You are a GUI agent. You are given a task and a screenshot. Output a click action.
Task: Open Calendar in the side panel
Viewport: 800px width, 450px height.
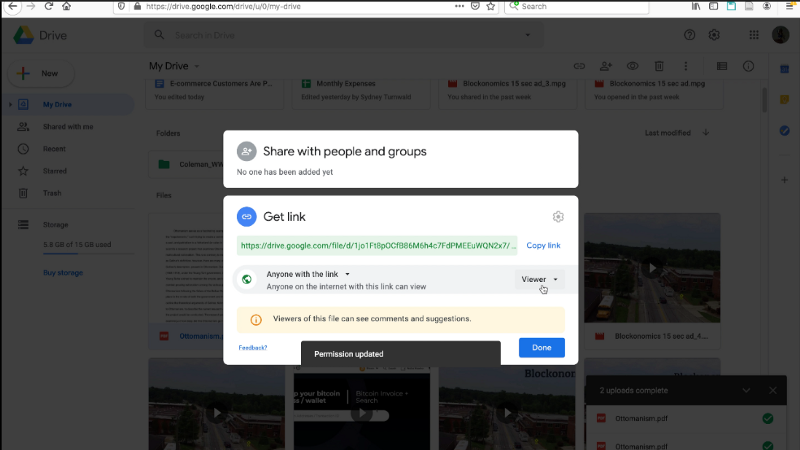click(785, 69)
